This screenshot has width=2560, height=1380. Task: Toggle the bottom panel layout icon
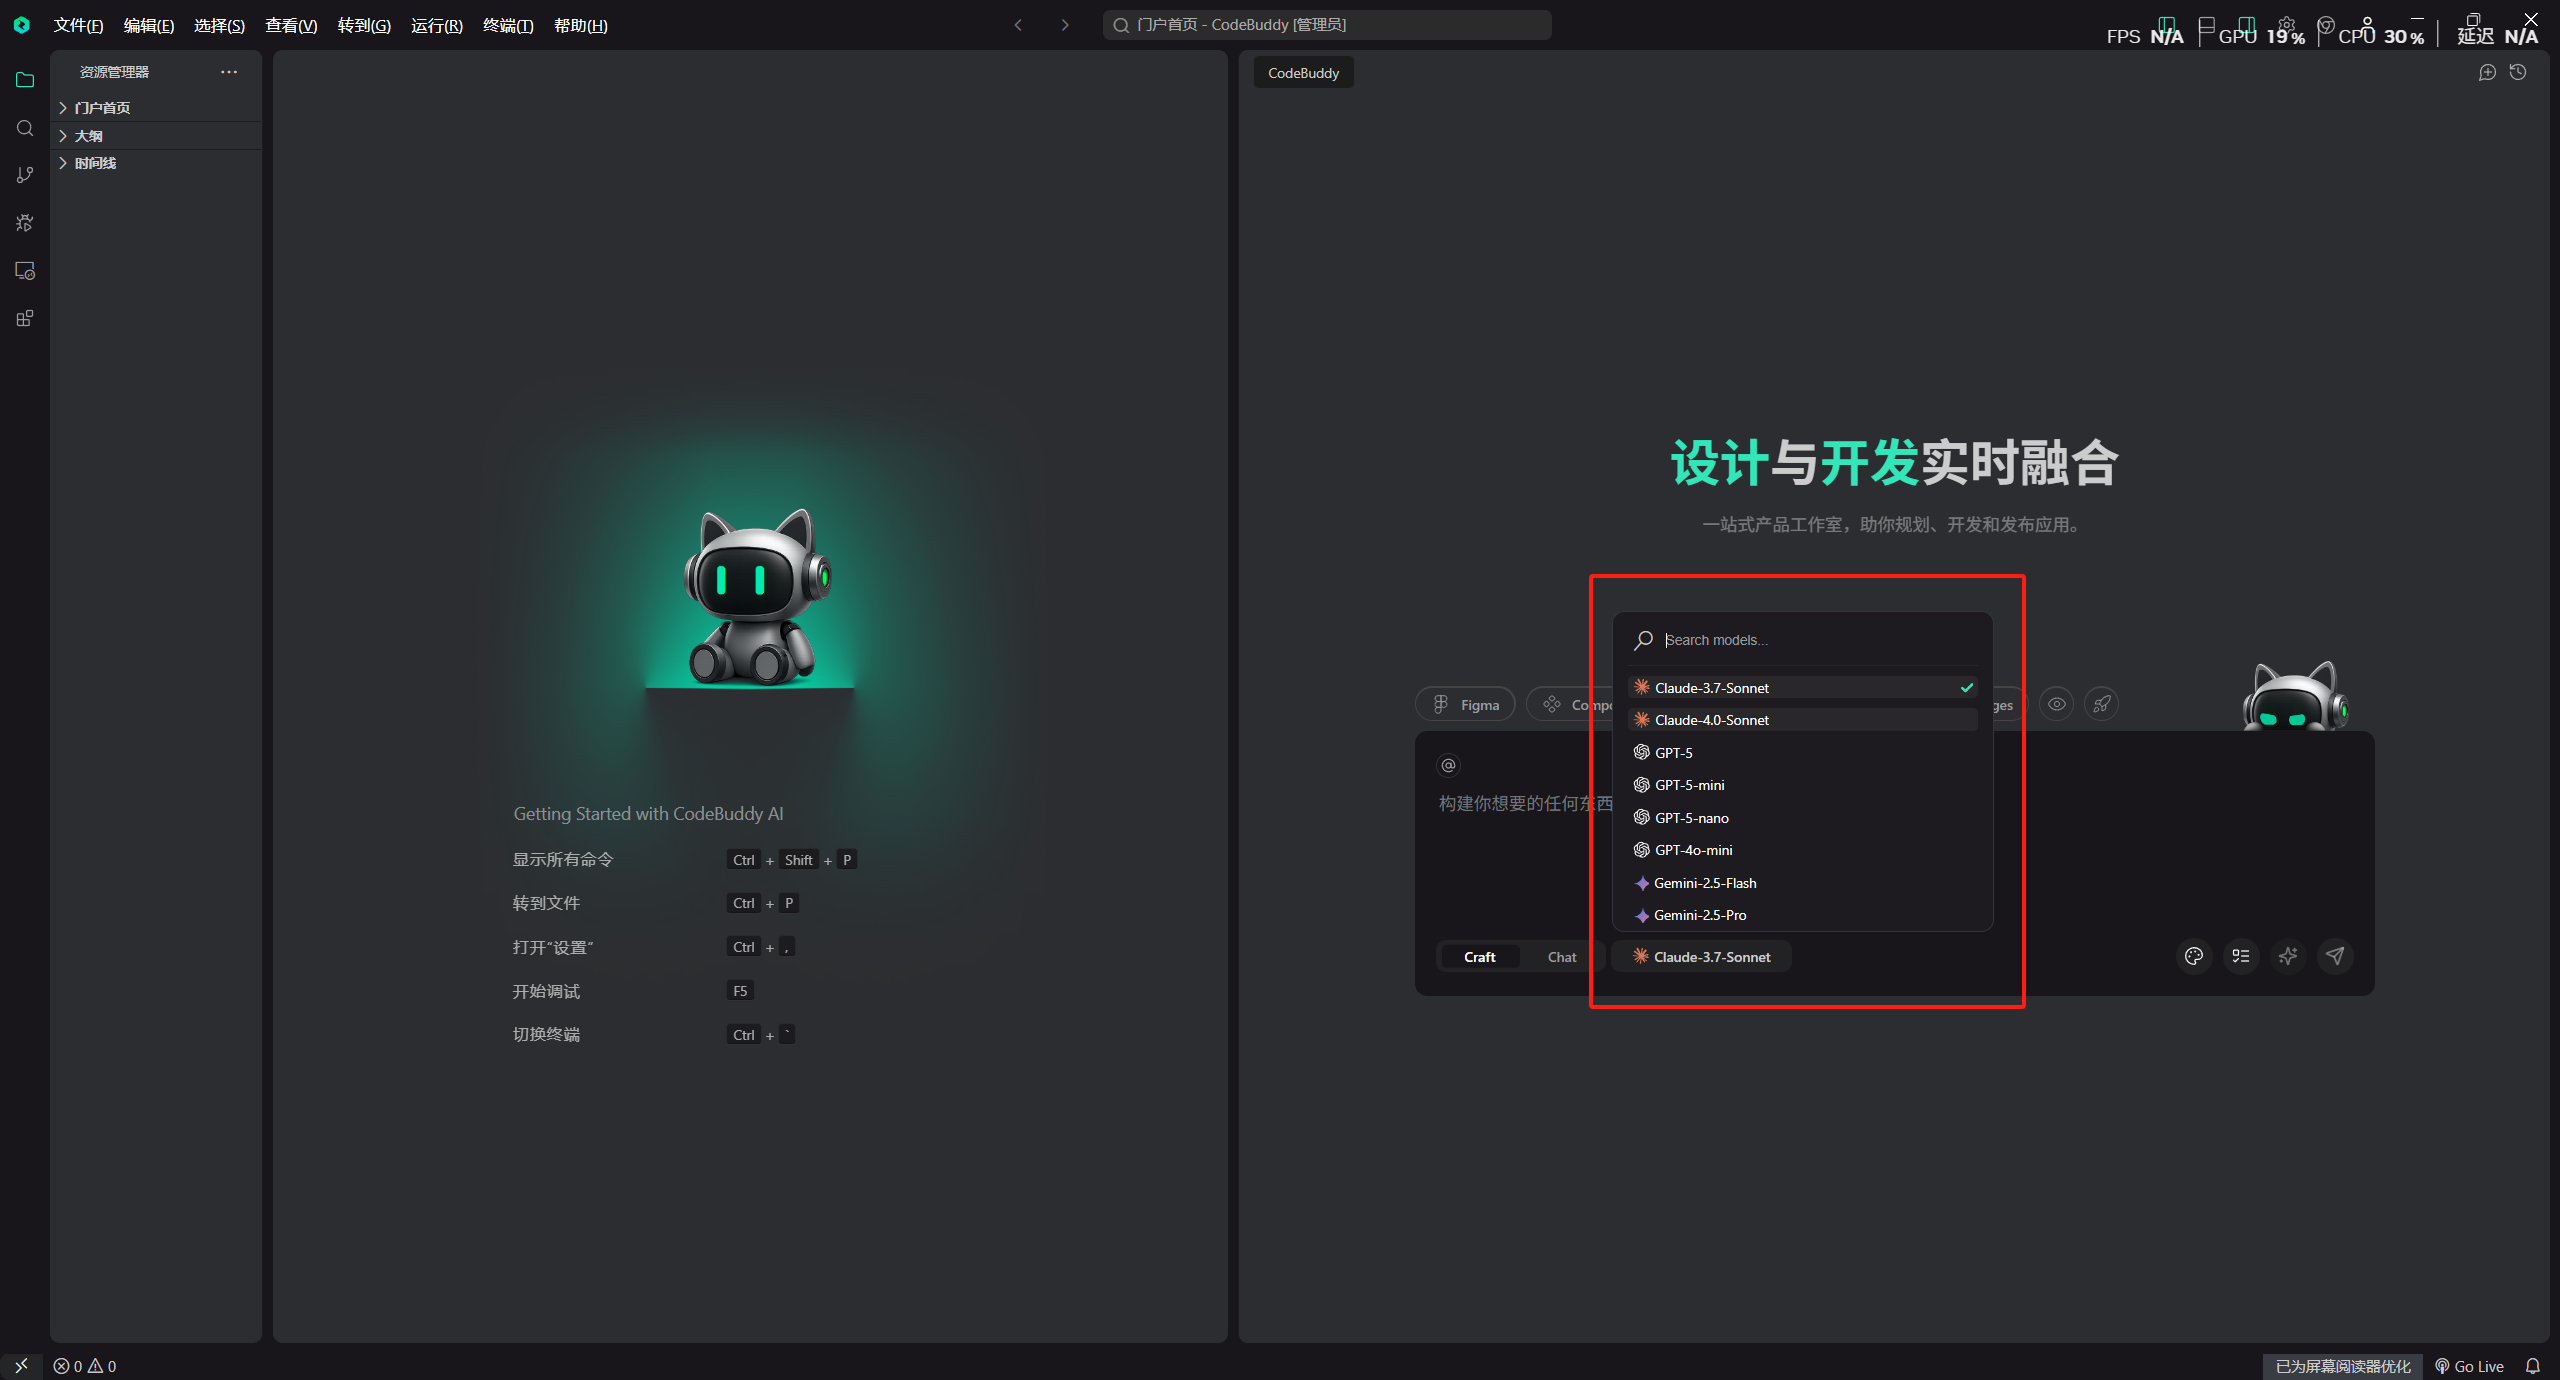[2207, 25]
